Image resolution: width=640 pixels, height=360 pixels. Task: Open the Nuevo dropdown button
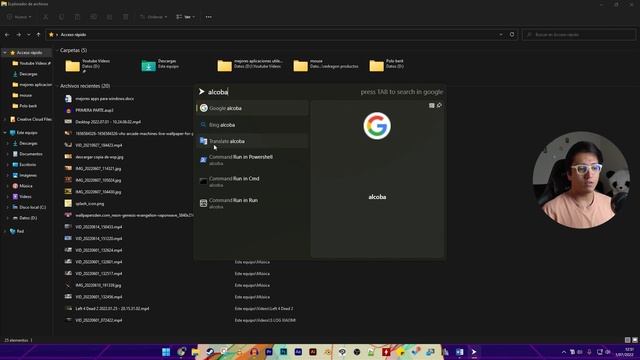tap(19, 17)
